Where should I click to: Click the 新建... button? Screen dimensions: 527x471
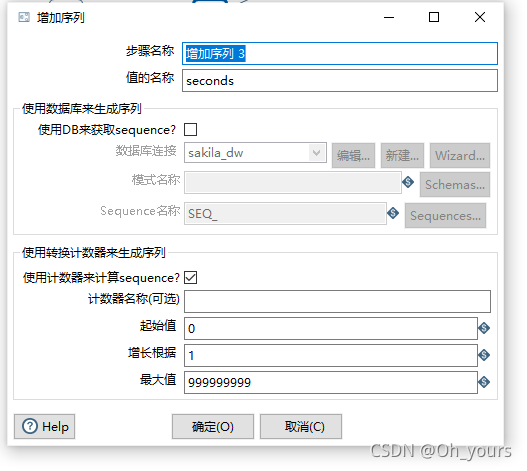[402, 155]
